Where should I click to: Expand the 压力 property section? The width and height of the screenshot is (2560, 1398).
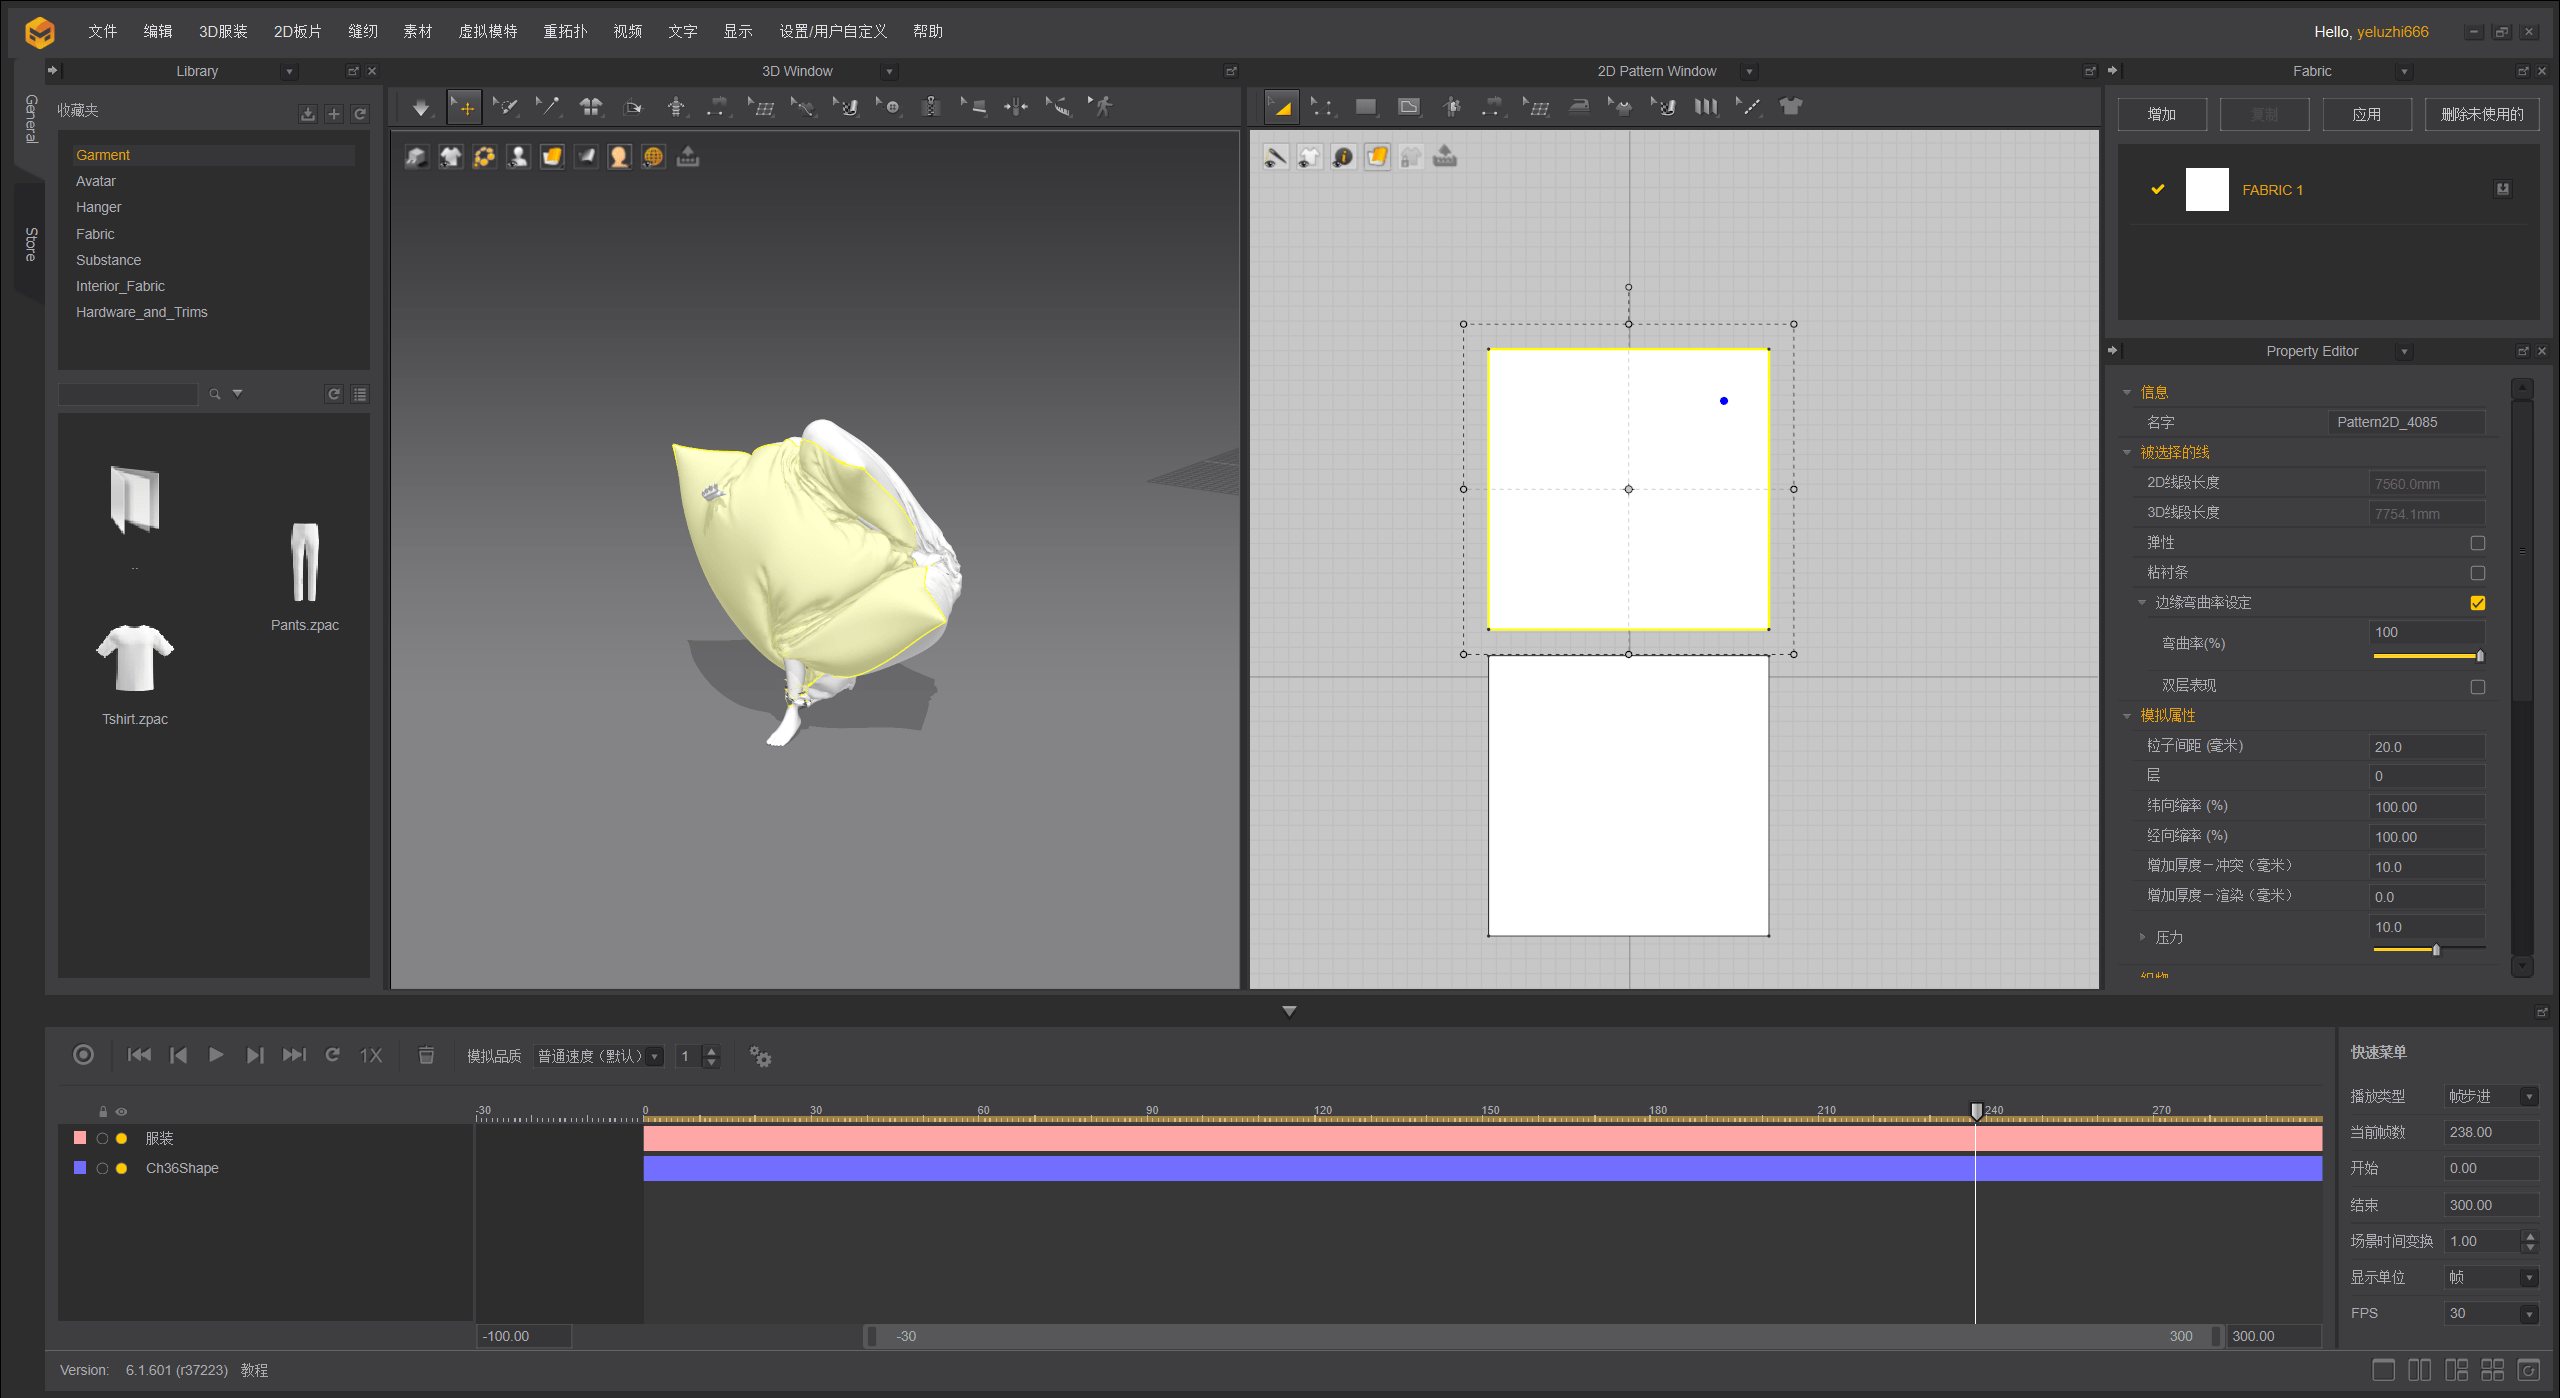coord(2142,937)
